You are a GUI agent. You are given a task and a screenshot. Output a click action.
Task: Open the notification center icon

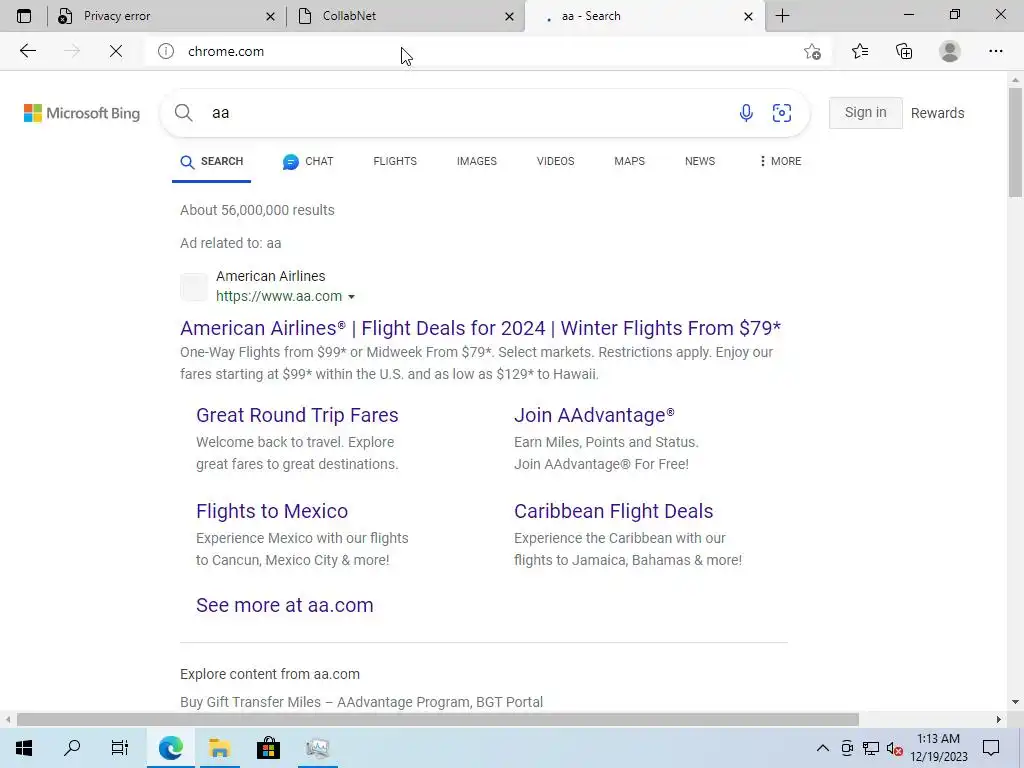[x=991, y=748]
